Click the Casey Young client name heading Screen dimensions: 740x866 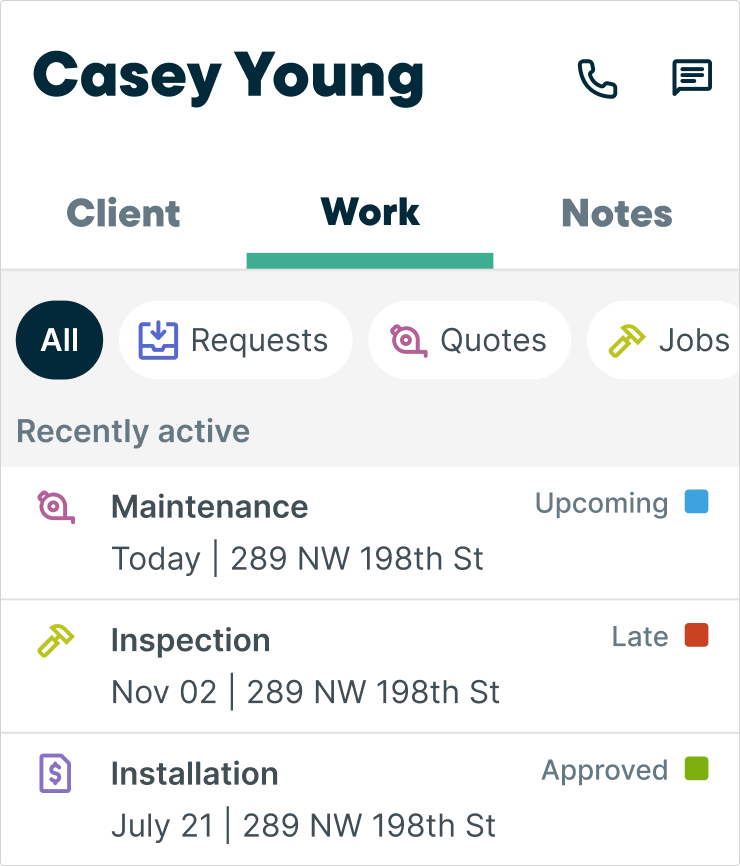(229, 78)
